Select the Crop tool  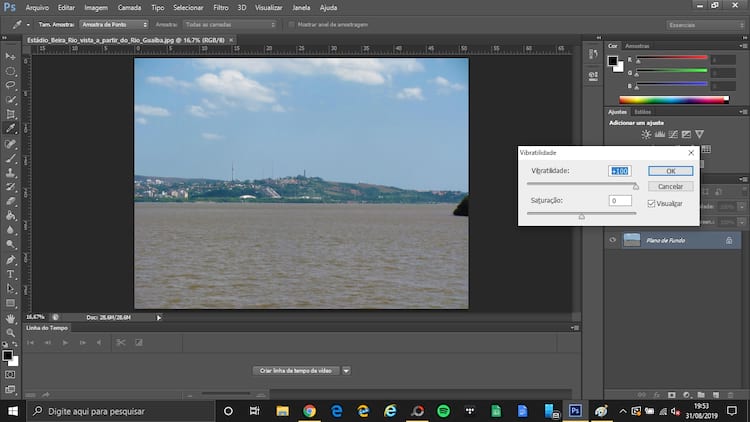point(10,114)
